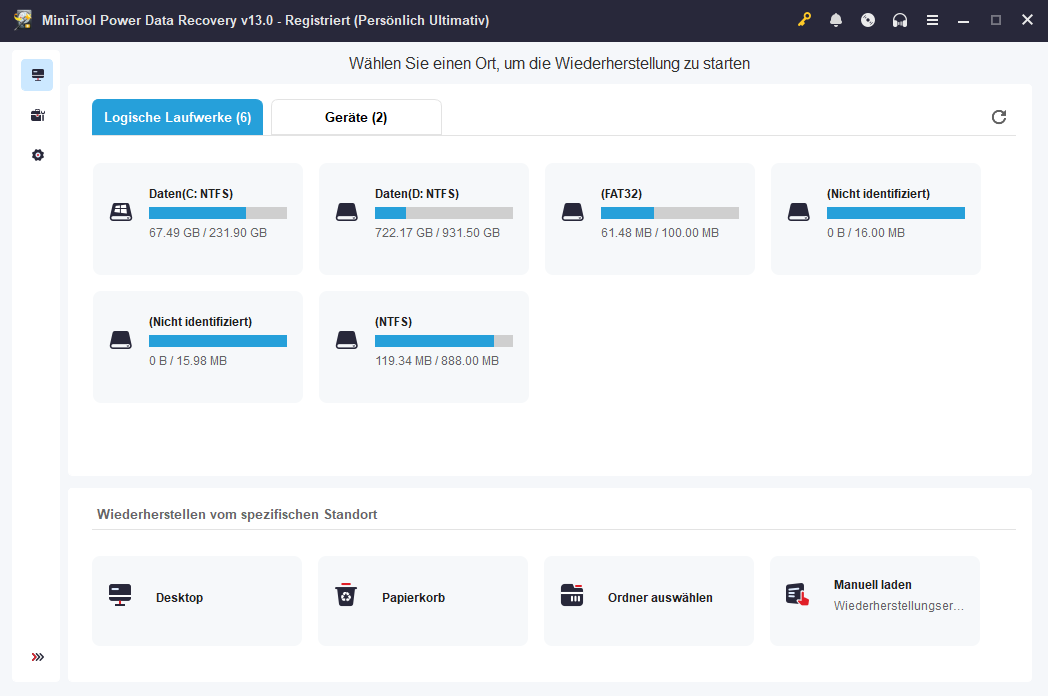1048x696 pixels.
Task: Click usage bar of Daten(D: NTFS)
Action: coord(444,213)
